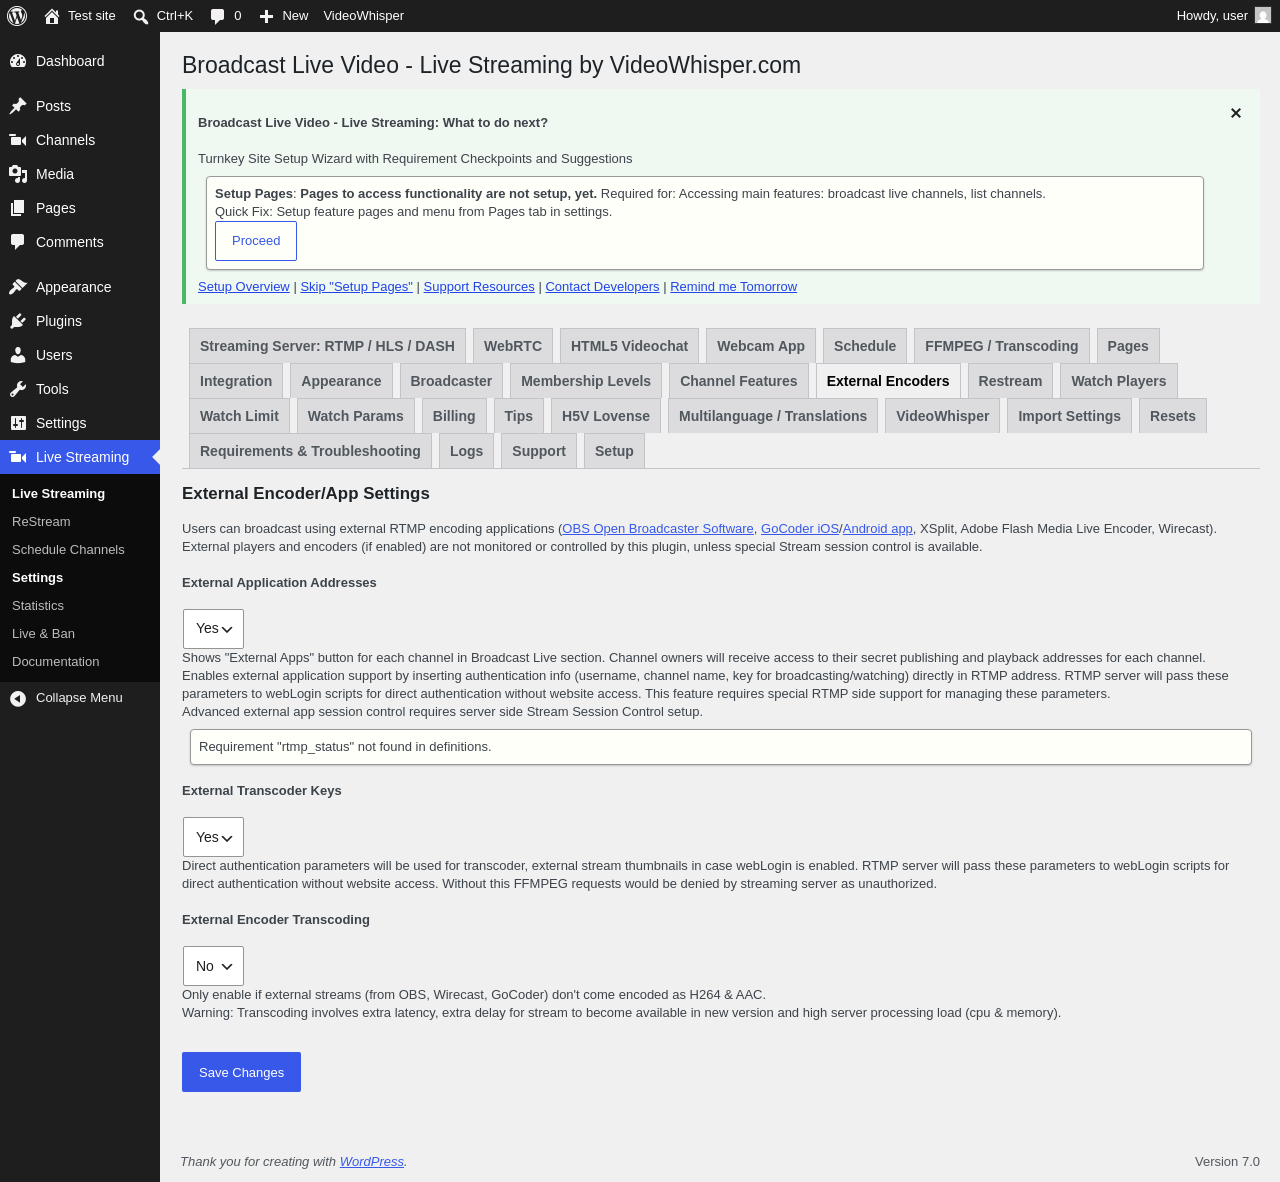Image resolution: width=1280 pixels, height=1182 pixels.
Task: Open External Application Addresses dropdown
Action: pyautogui.click(x=213, y=629)
